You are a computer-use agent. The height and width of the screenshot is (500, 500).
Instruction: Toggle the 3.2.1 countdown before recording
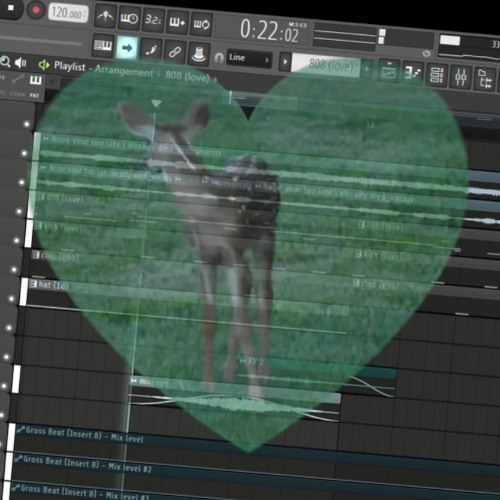153,20
